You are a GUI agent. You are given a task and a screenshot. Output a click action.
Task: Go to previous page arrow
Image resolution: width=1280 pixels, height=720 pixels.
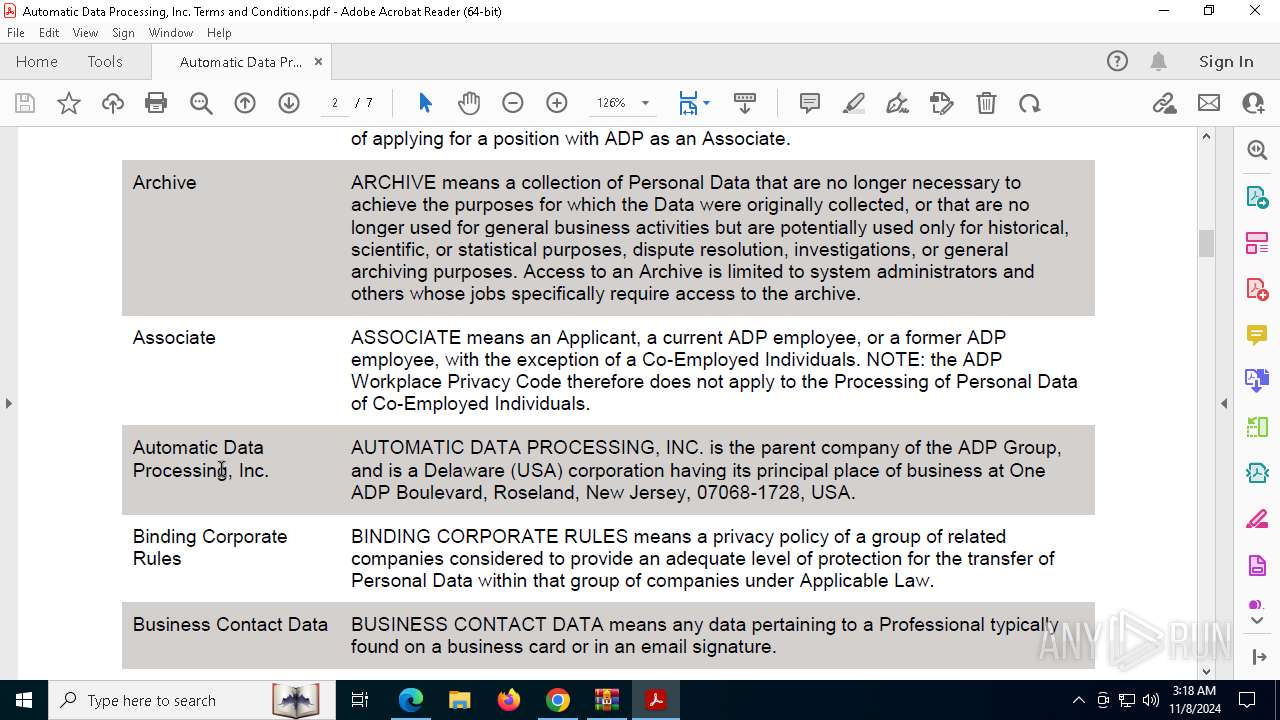coord(245,103)
